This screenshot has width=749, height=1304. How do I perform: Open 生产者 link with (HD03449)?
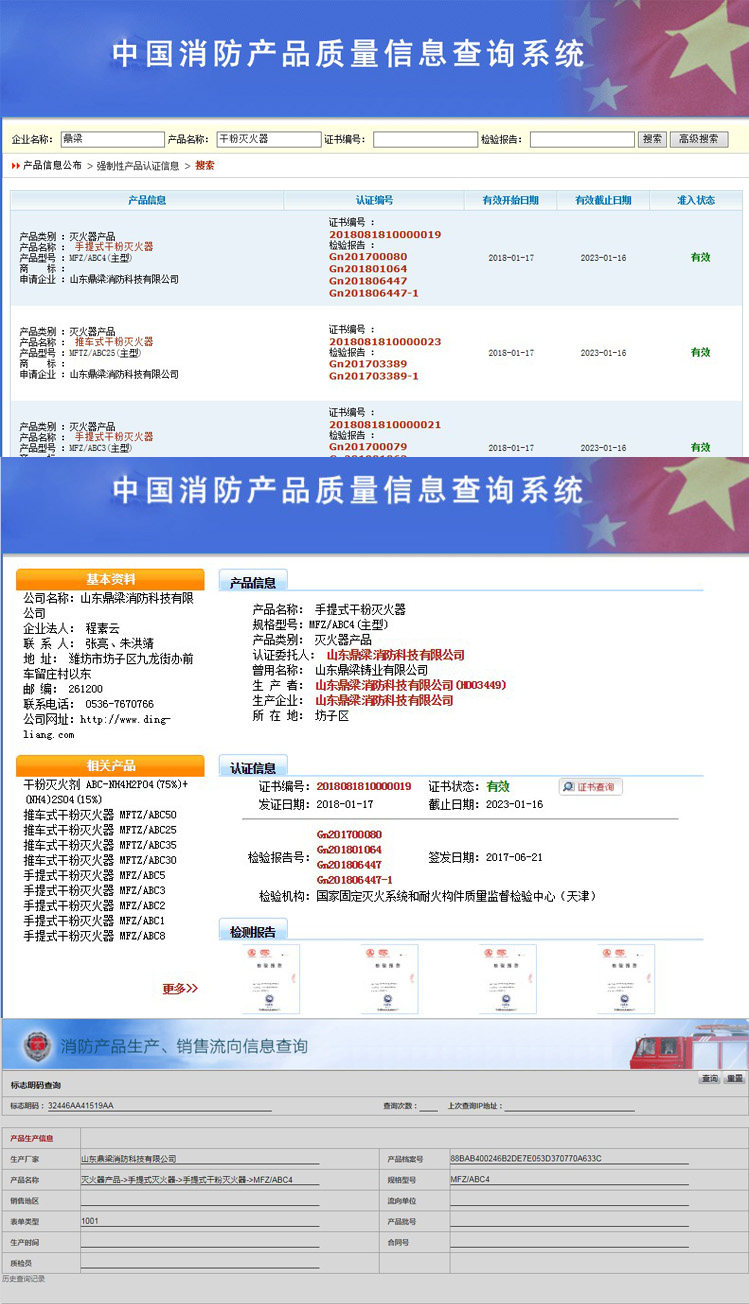click(x=411, y=685)
